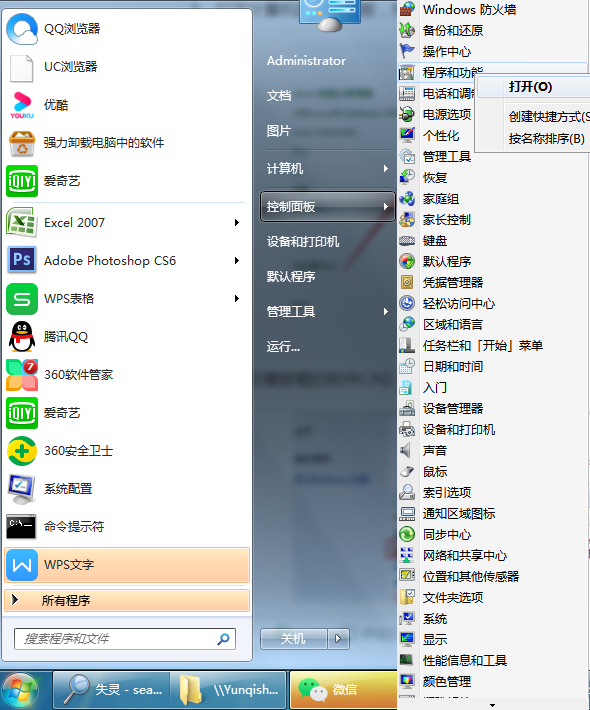Open 腾讯QQ penguin icon
This screenshot has height=710, width=590.
pyautogui.click(x=22, y=336)
